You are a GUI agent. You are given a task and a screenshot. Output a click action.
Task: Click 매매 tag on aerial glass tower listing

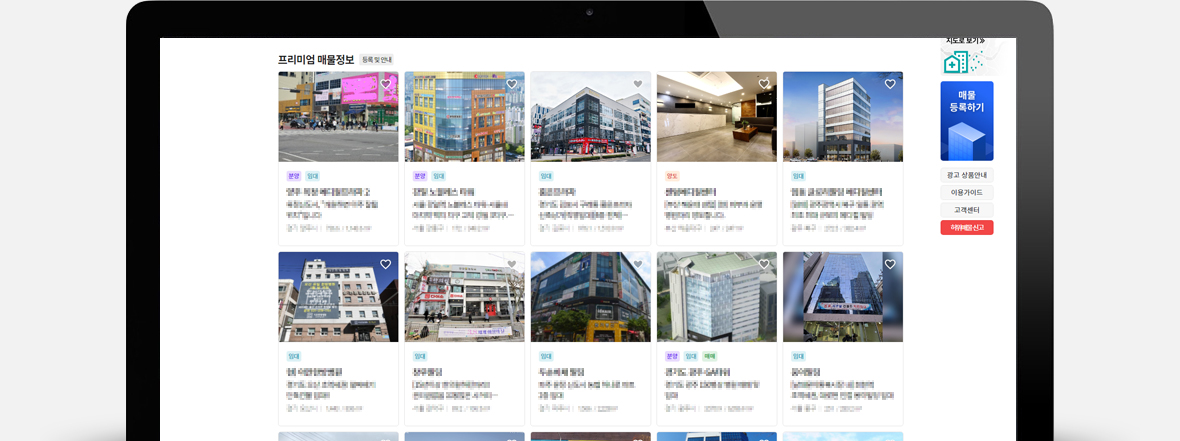coord(710,356)
